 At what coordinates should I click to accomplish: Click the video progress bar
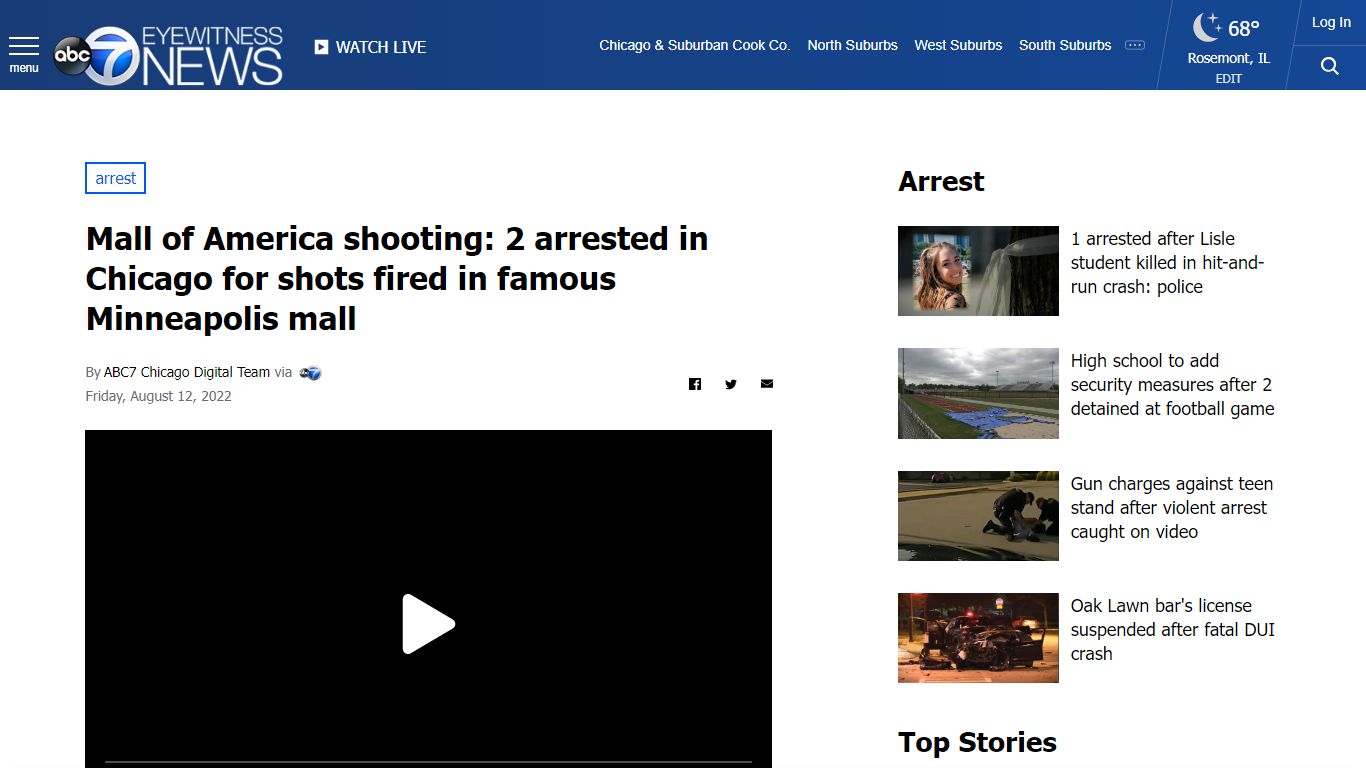tap(428, 762)
